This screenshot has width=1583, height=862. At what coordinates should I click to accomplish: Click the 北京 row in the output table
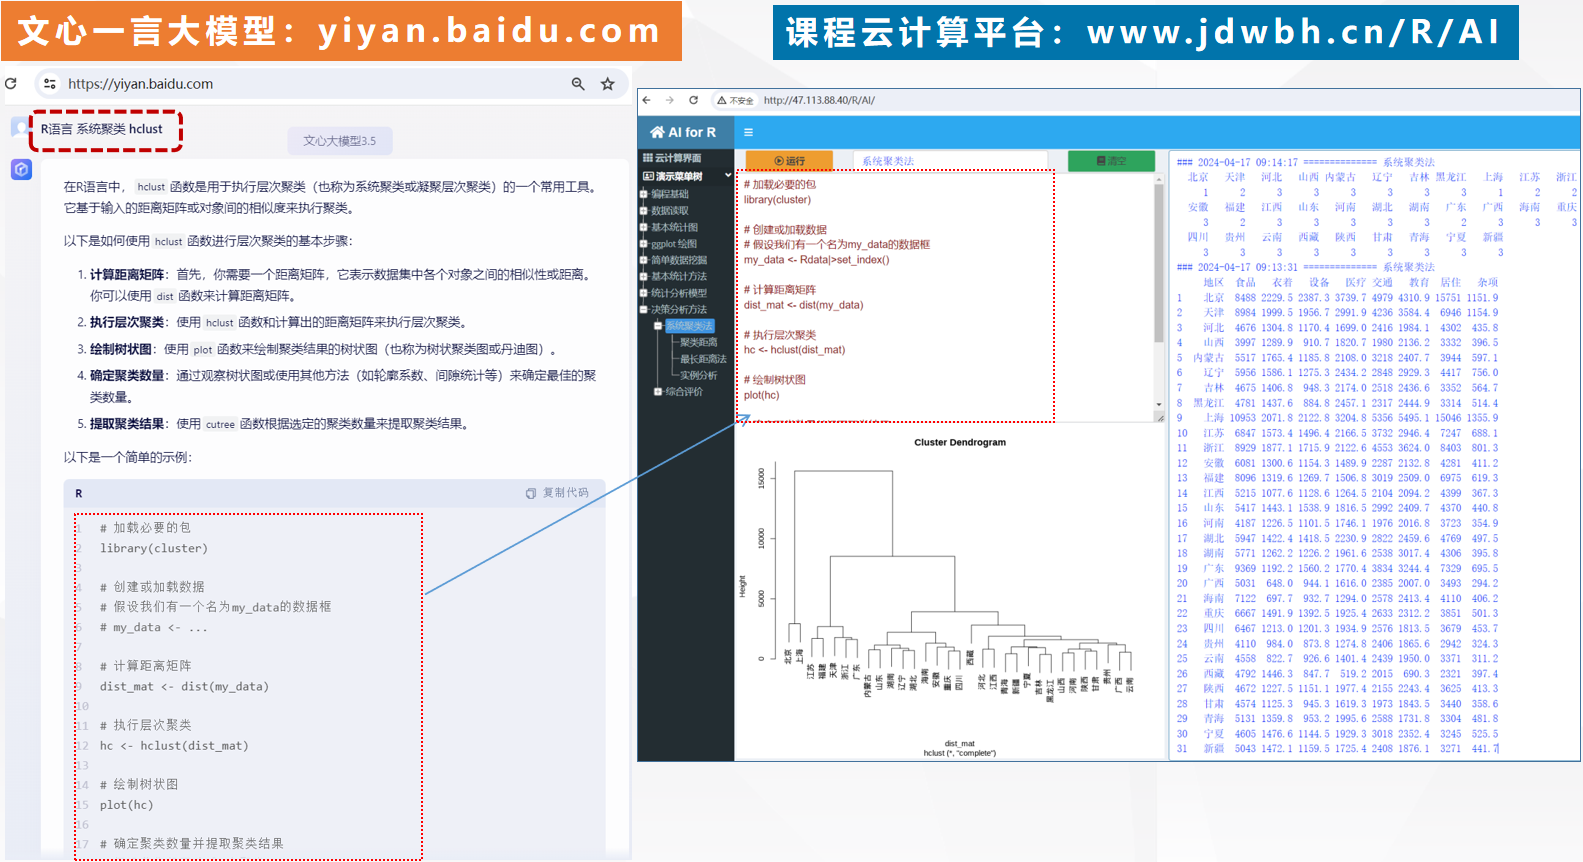point(1338,297)
